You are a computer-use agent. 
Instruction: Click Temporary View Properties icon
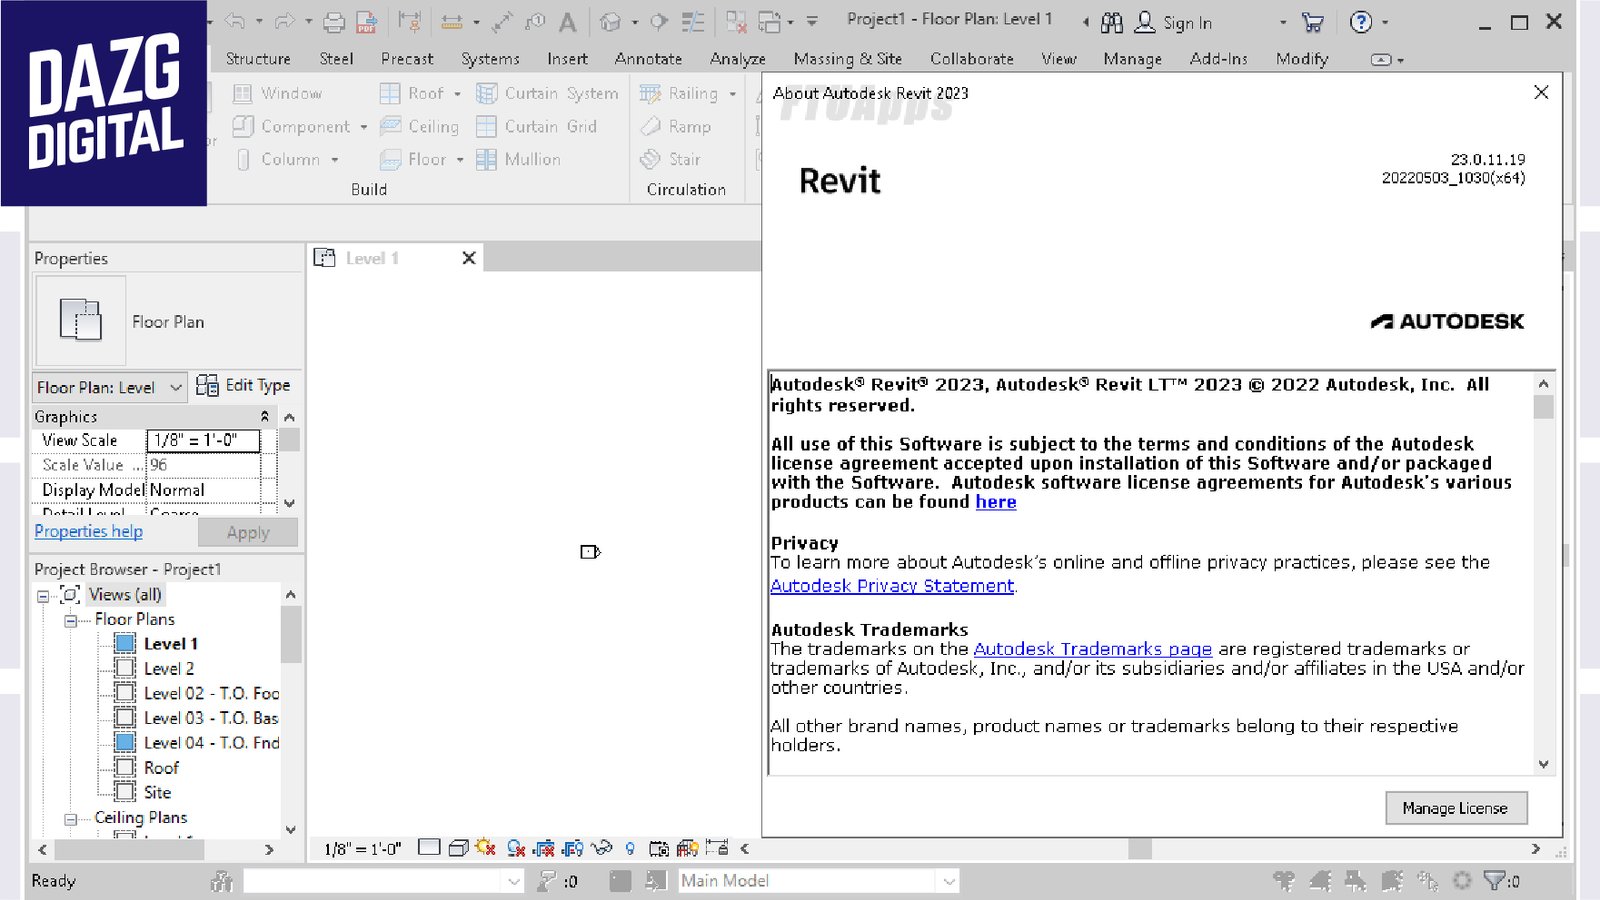coord(659,848)
